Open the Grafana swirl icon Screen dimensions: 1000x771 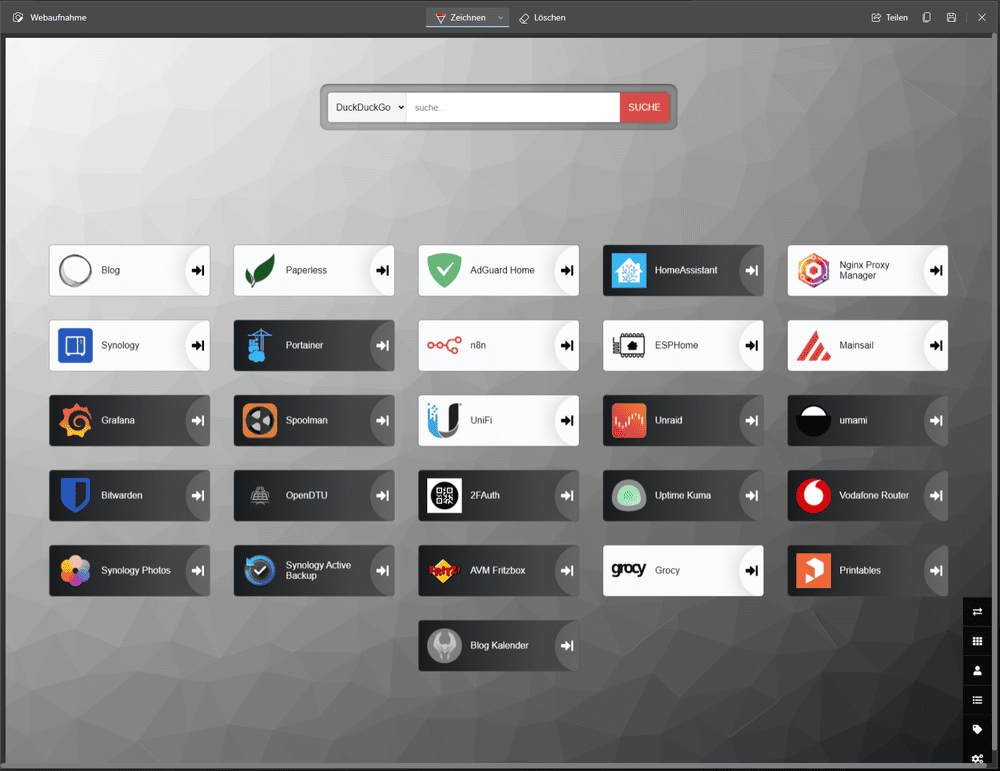[75, 420]
